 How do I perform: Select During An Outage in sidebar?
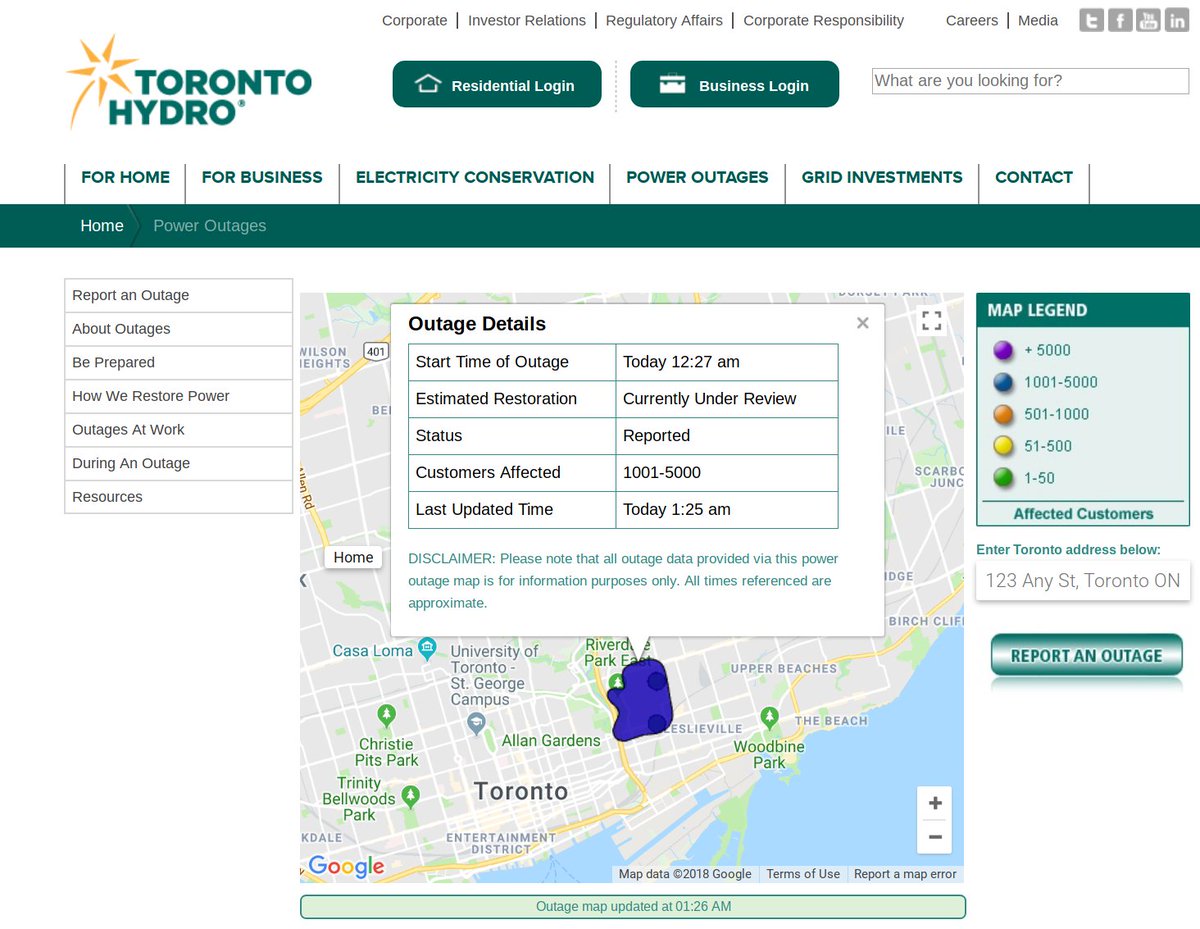179,463
